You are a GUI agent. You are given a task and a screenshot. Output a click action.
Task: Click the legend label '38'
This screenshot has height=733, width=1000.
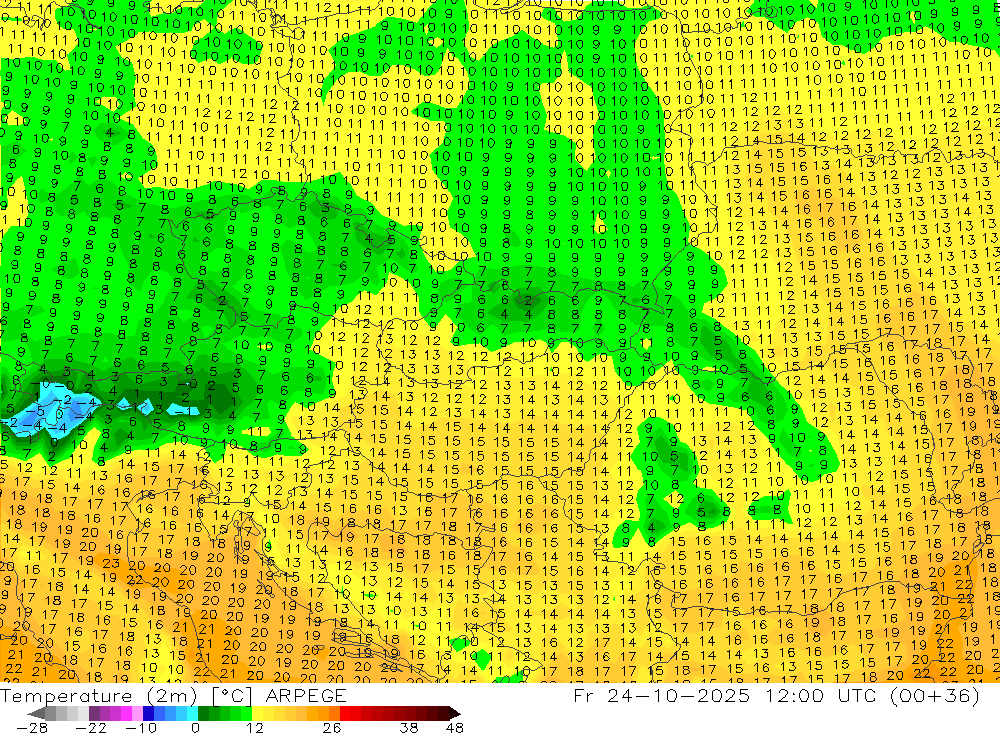(409, 727)
